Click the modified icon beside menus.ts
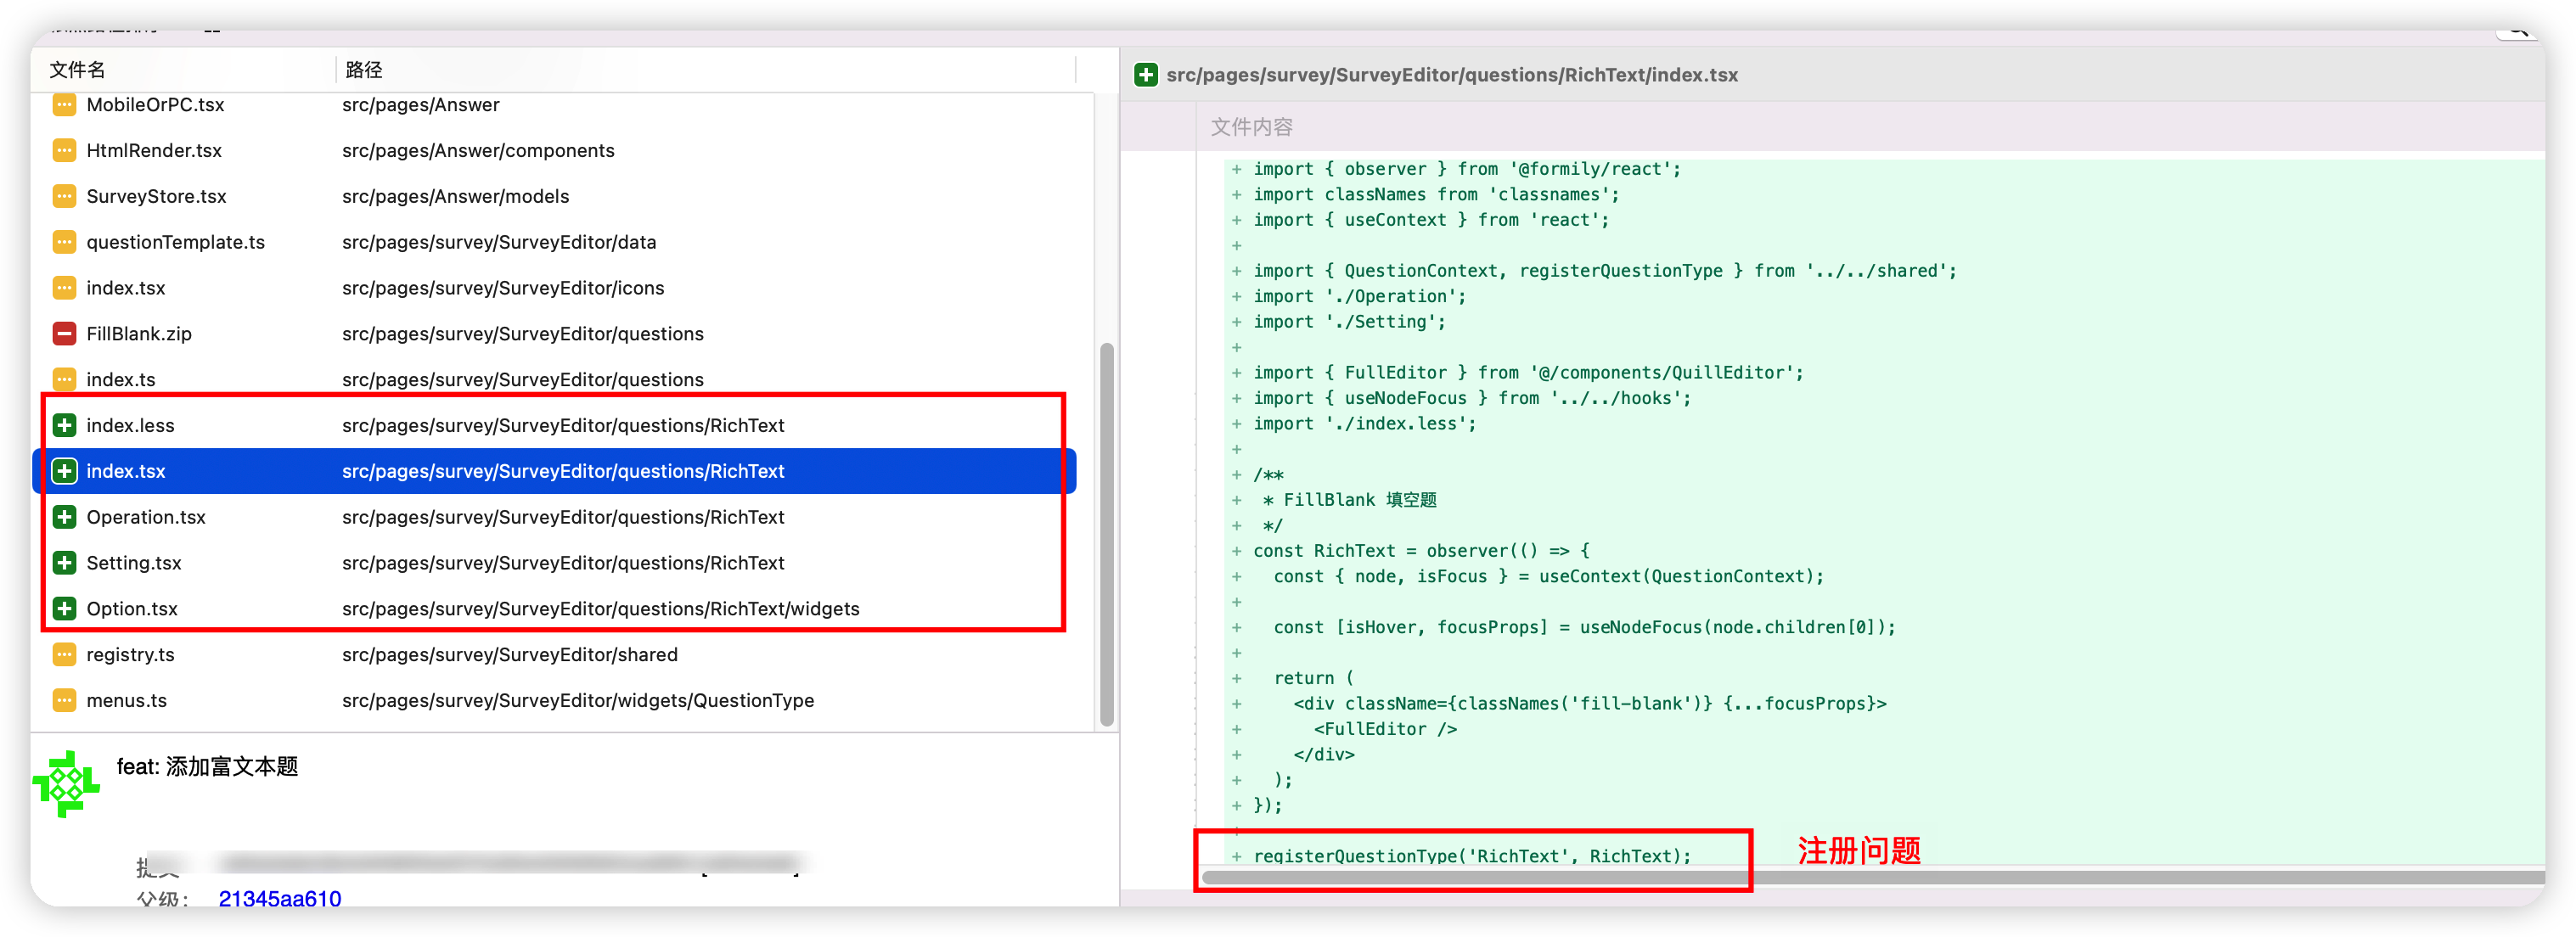Image resolution: width=2576 pixels, height=937 pixels. coord(64,701)
